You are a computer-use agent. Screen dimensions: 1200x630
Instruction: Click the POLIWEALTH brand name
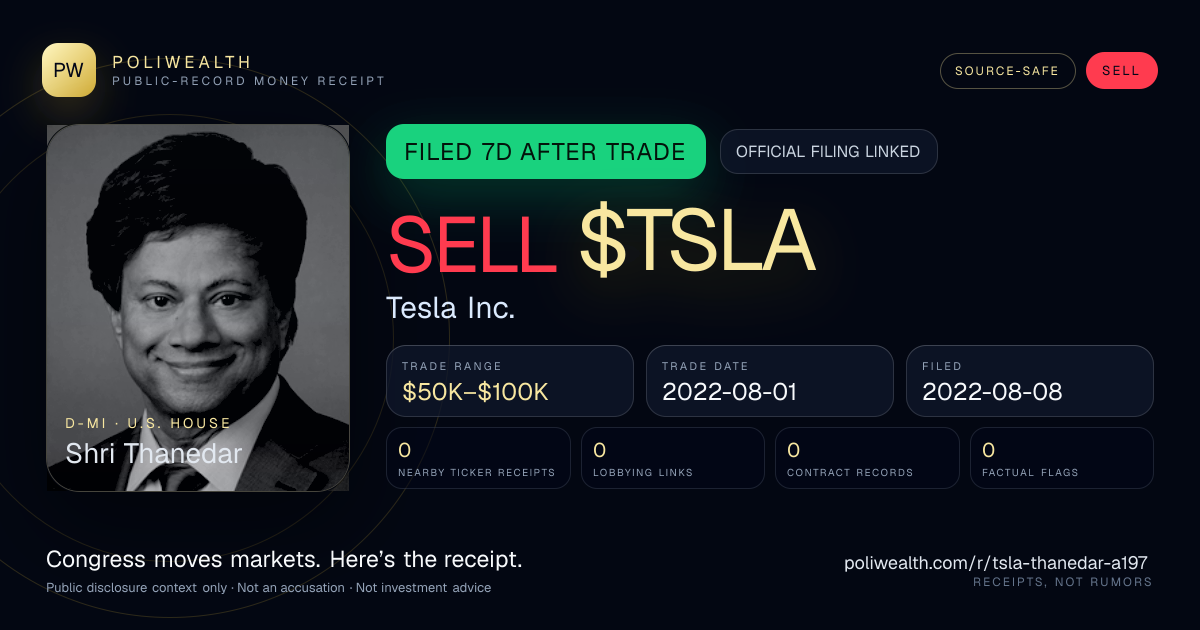(182, 62)
